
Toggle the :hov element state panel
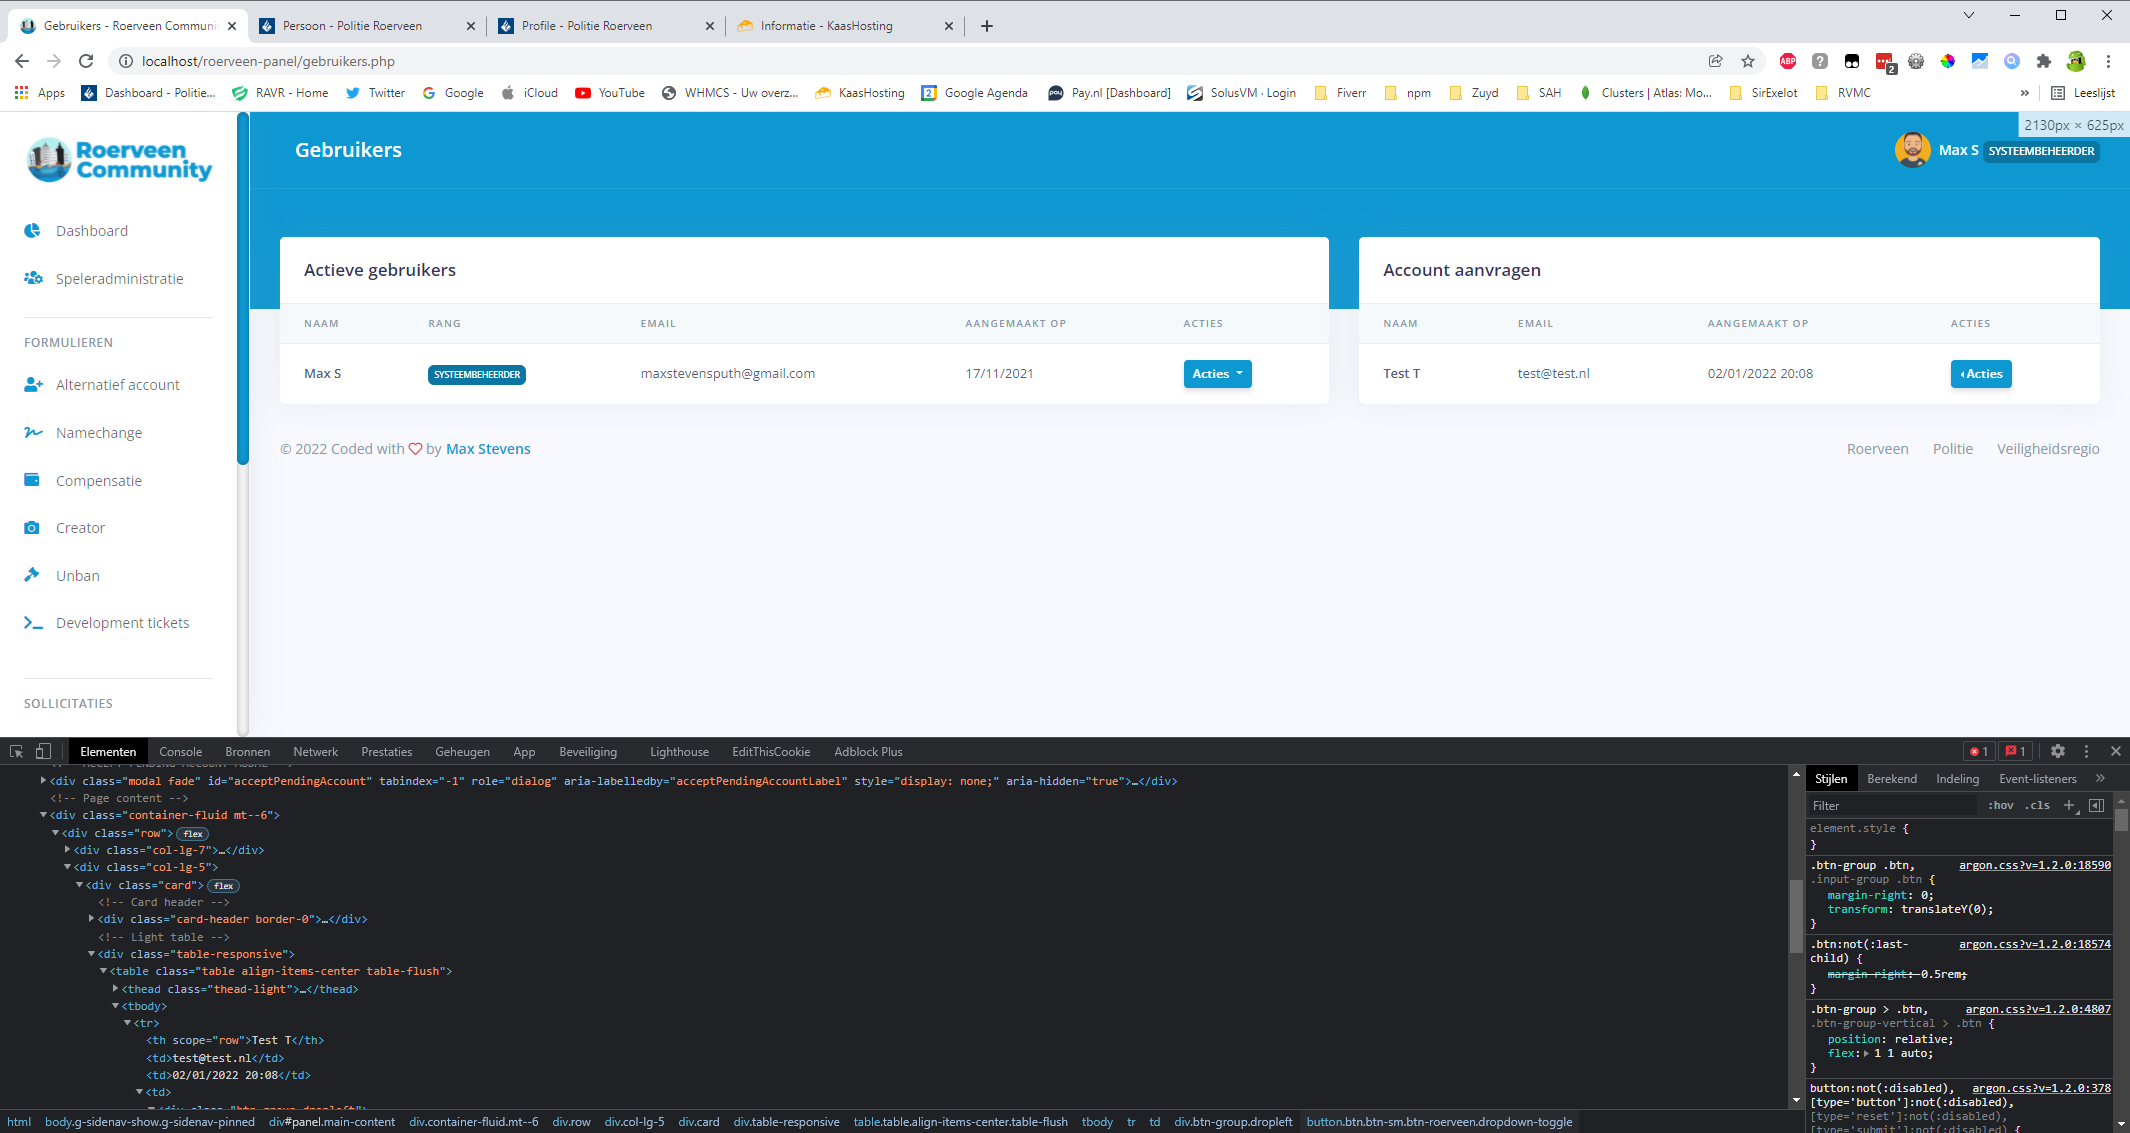2000,806
